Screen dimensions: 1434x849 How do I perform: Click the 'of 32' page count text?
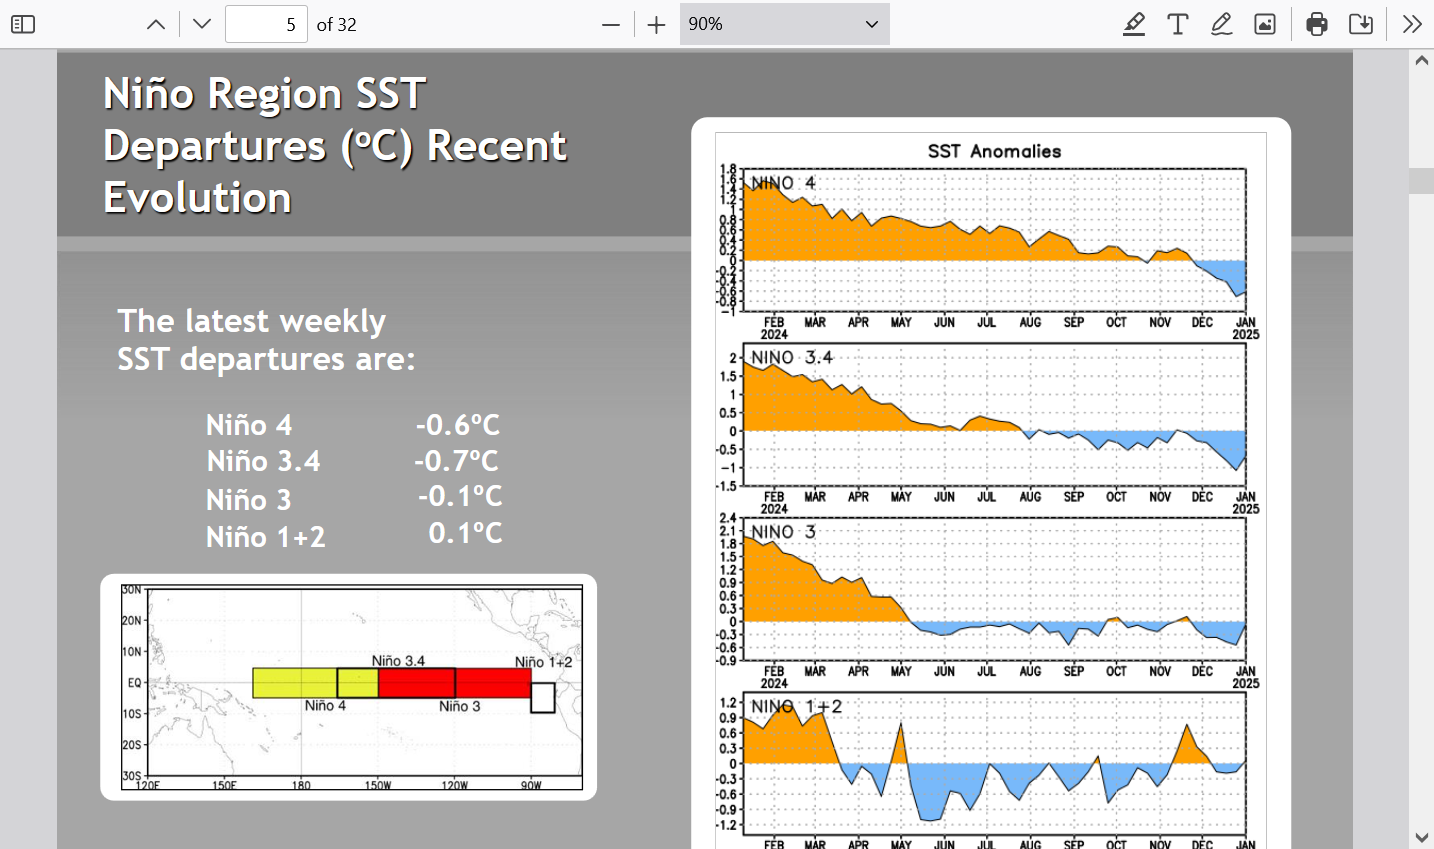click(x=337, y=24)
